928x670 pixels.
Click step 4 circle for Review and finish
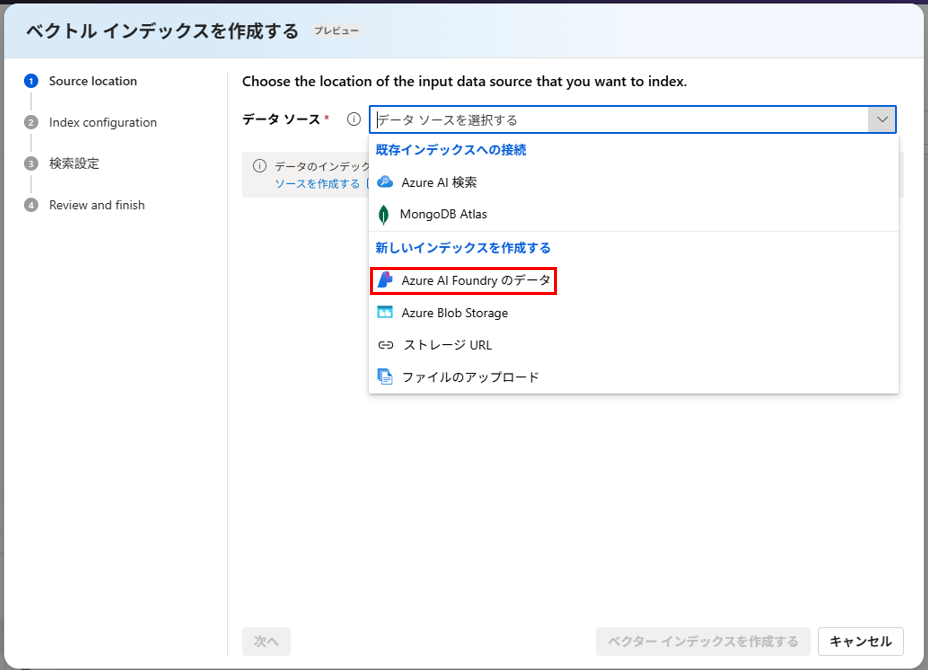(x=31, y=205)
